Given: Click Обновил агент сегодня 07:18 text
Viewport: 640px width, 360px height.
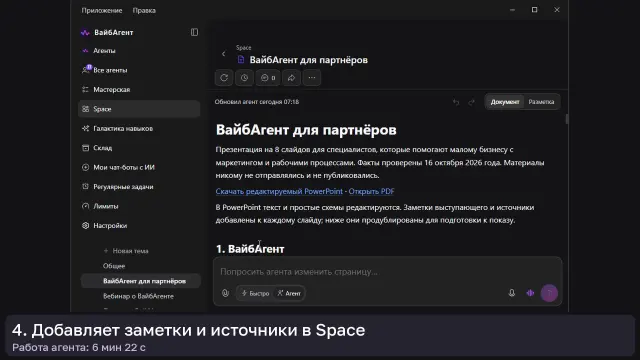Looking at the screenshot, I should [x=257, y=102].
